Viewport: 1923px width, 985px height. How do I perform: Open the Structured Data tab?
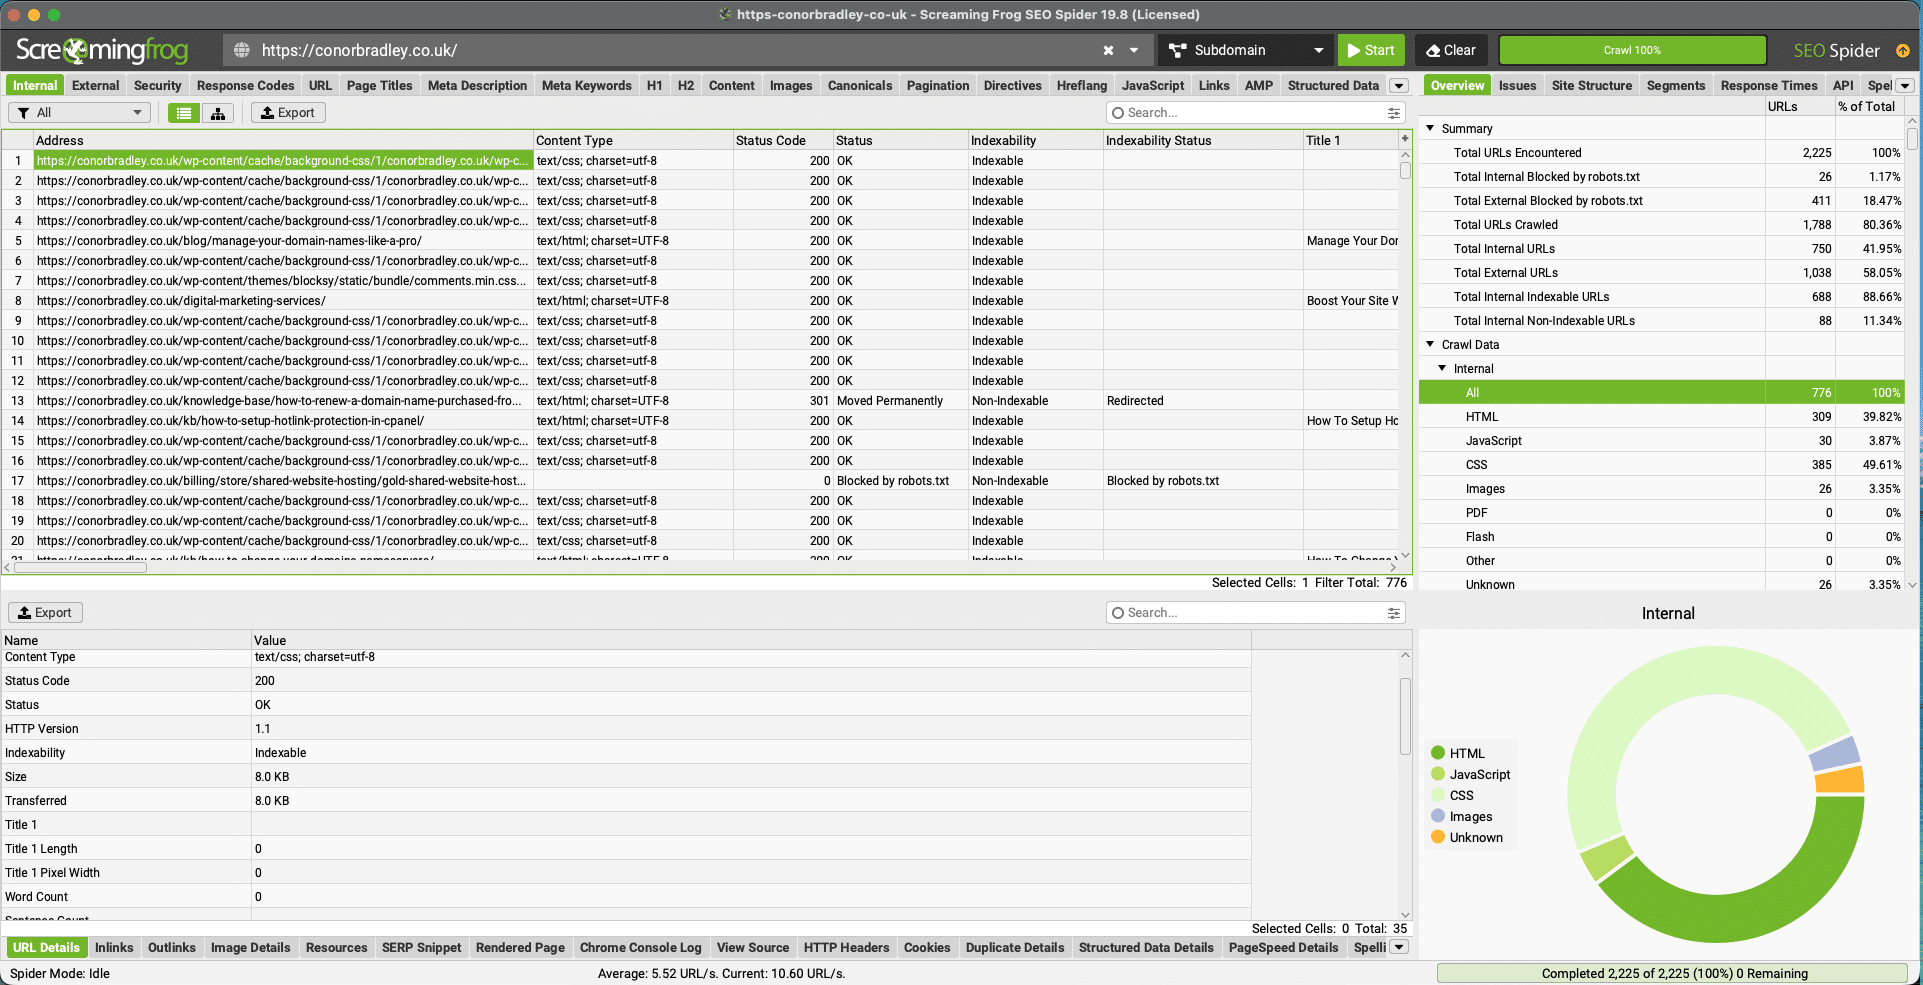coord(1333,85)
